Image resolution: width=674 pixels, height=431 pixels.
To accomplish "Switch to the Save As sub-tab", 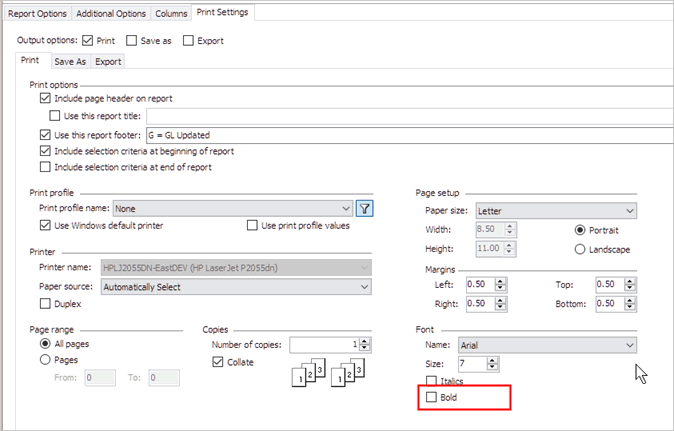I will 70,61.
